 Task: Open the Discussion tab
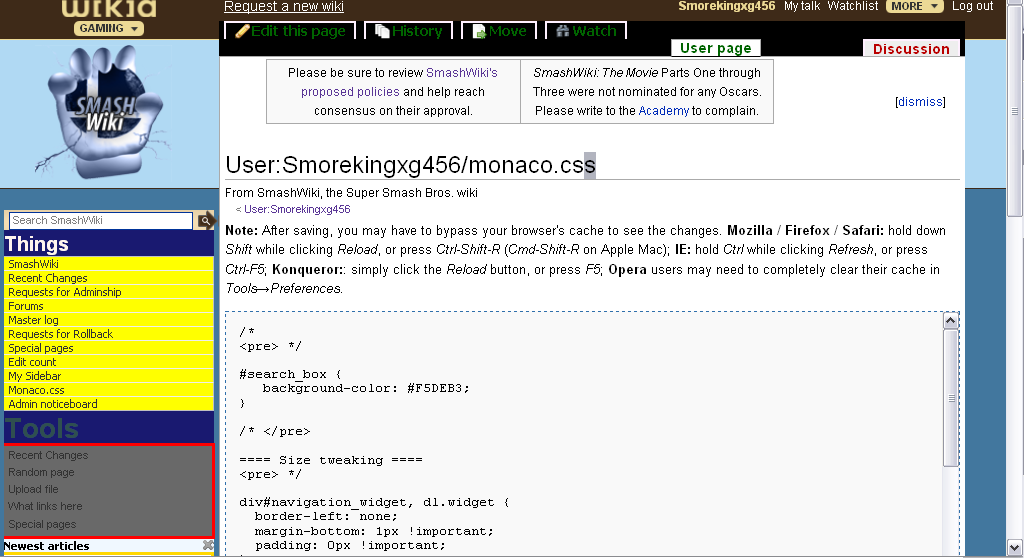coord(911,48)
